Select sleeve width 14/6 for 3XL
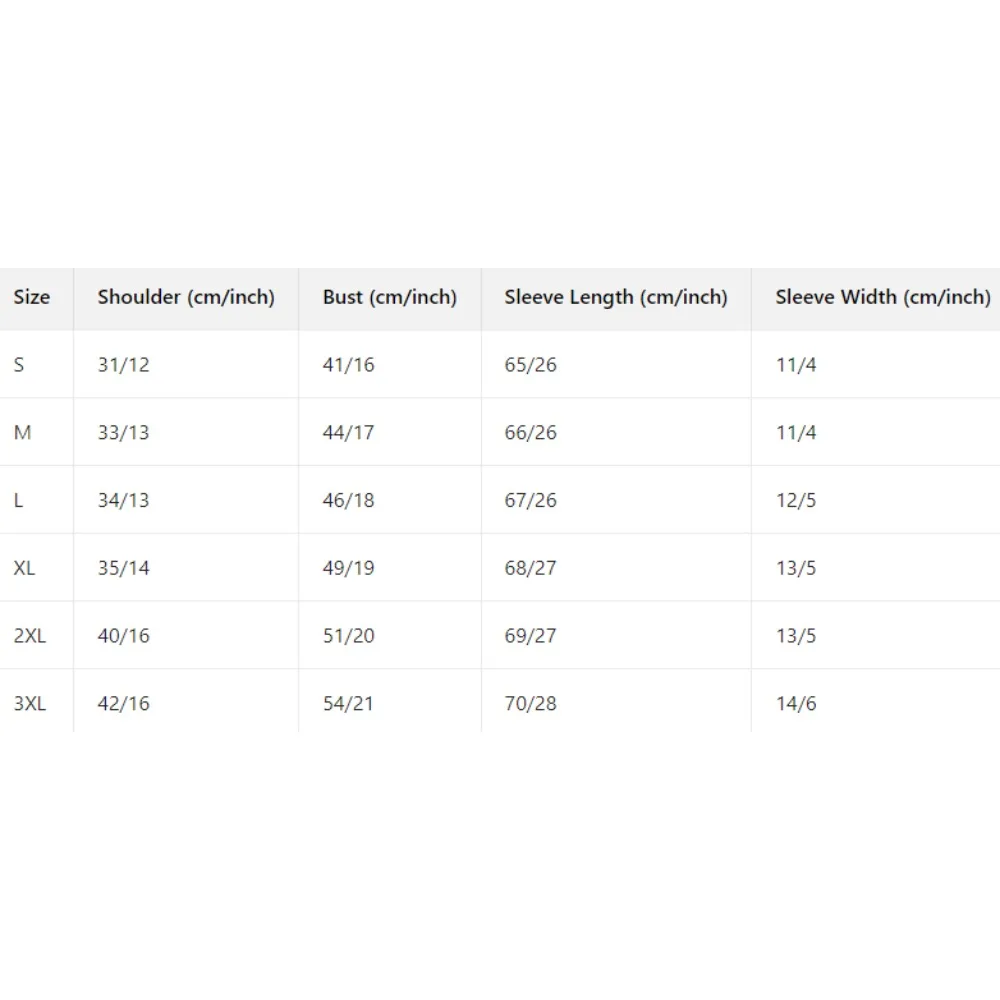The height and width of the screenshot is (1000, 1000). 796,704
